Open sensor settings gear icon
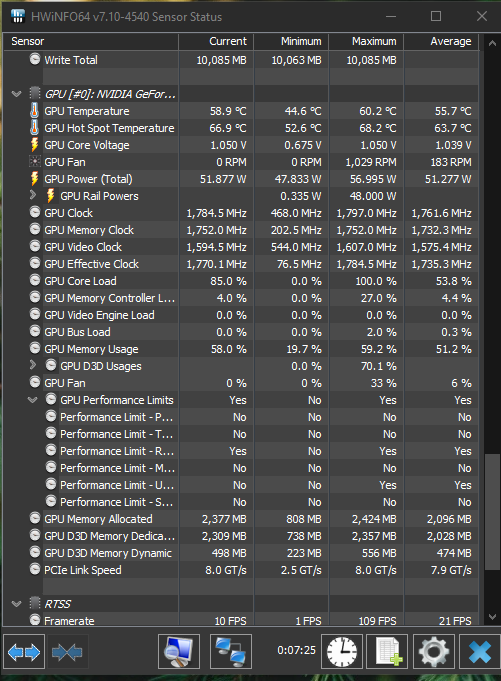Screen dimensions: 501x681 433,651
